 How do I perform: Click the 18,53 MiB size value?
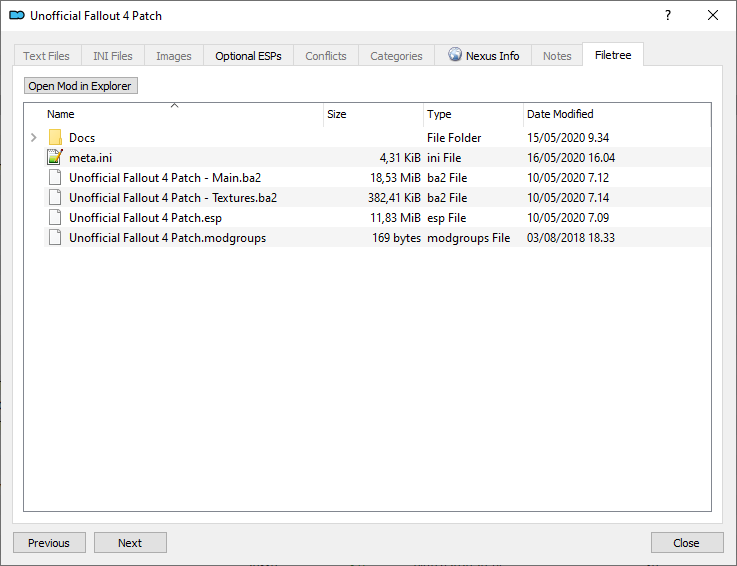395,178
